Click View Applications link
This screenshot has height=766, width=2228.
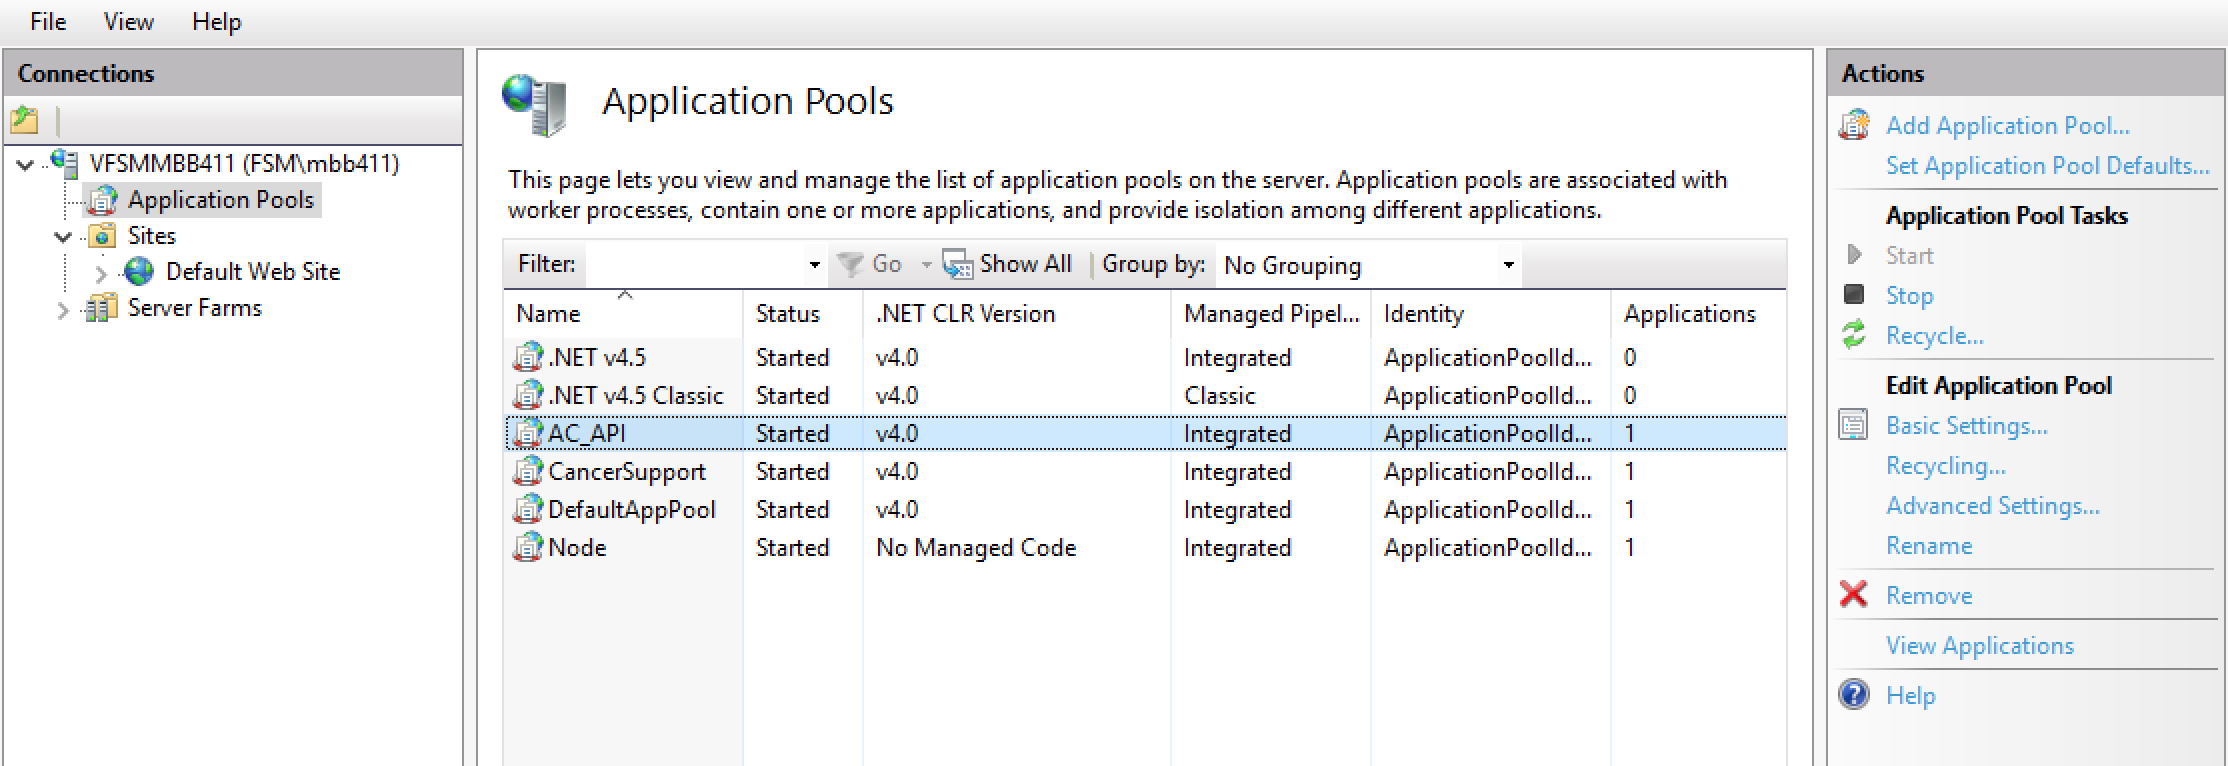[1979, 646]
